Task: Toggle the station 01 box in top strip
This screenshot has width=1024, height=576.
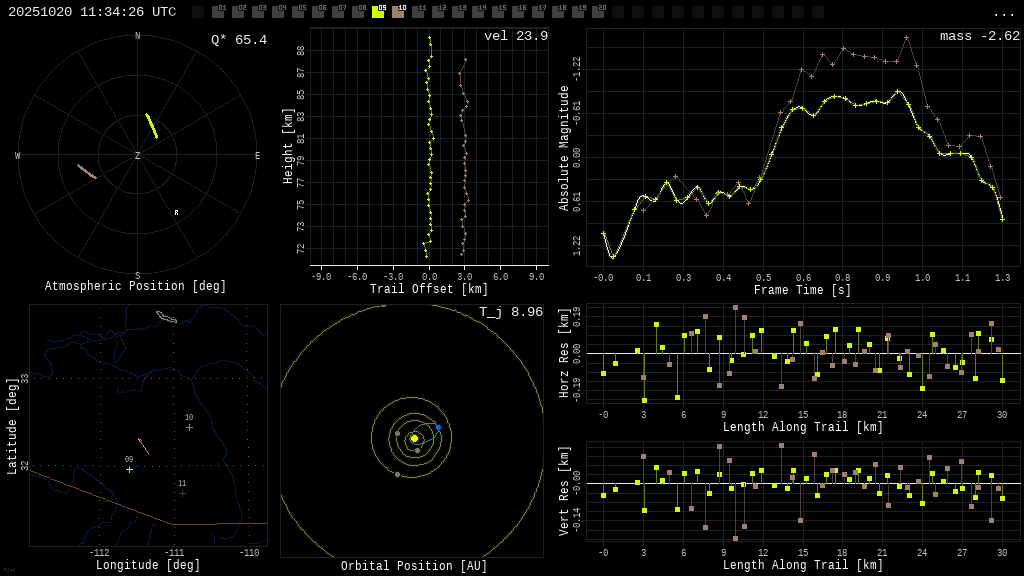Action: tap(218, 12)
